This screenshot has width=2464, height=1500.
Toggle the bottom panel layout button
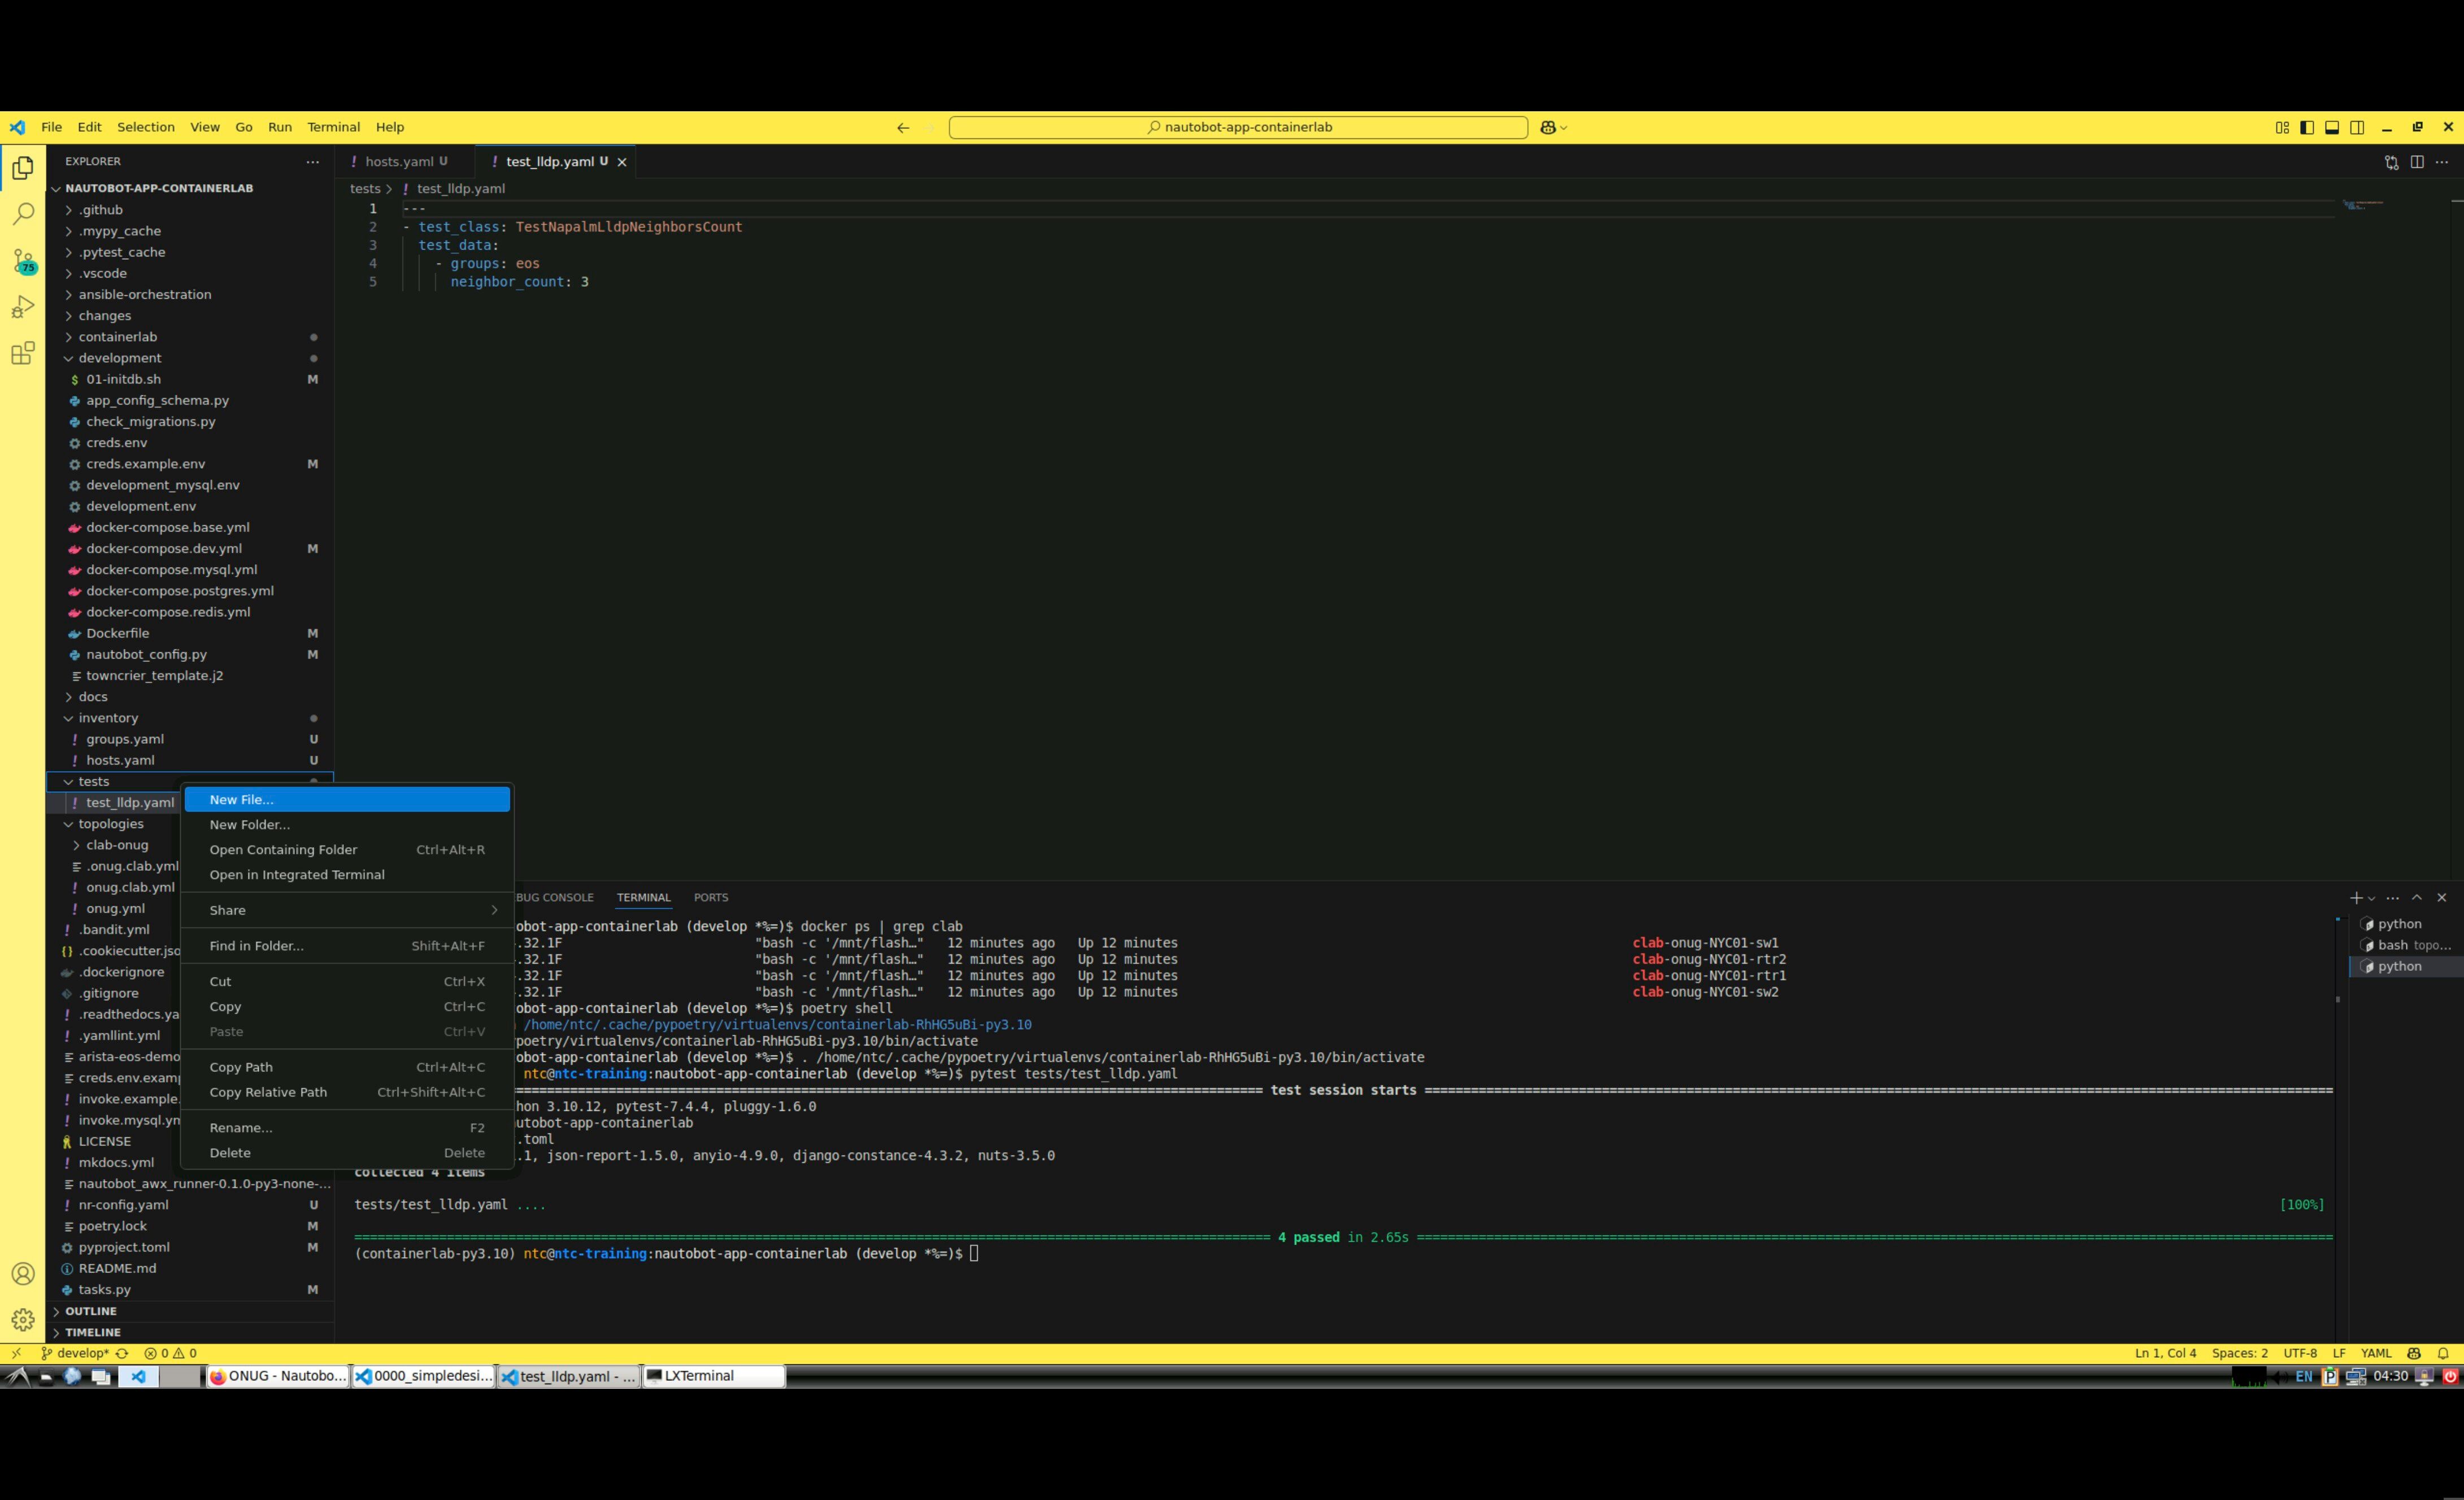(2332, 127)
